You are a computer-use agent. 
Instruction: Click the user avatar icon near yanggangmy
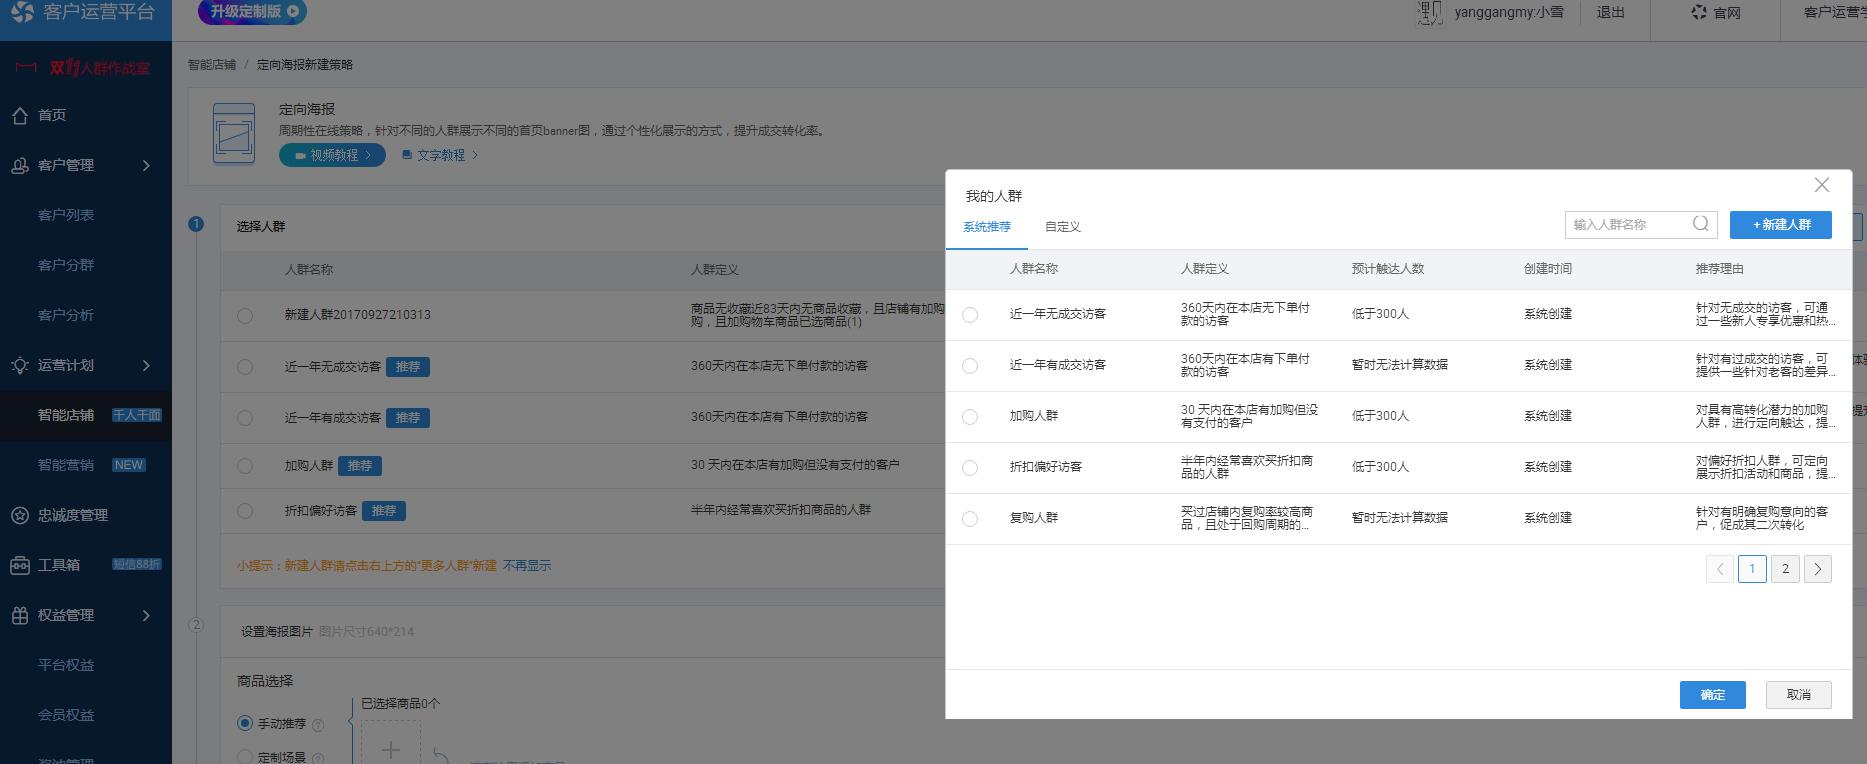coord(1430,12)
